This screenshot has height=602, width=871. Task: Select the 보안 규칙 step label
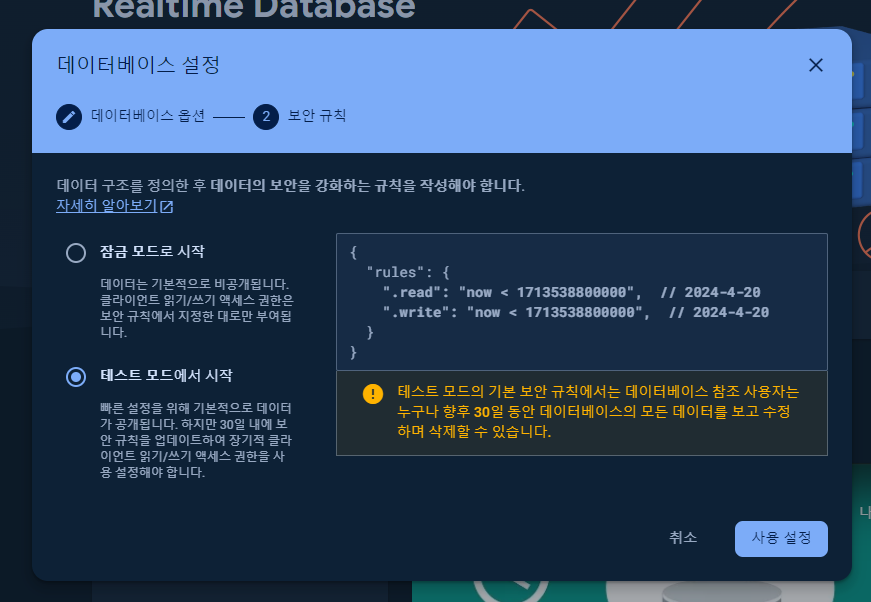tap(317, 116)
